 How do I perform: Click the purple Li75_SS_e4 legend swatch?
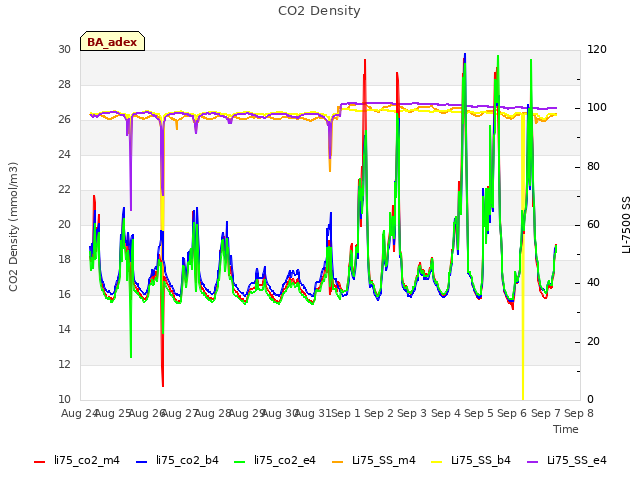[532, 462]
